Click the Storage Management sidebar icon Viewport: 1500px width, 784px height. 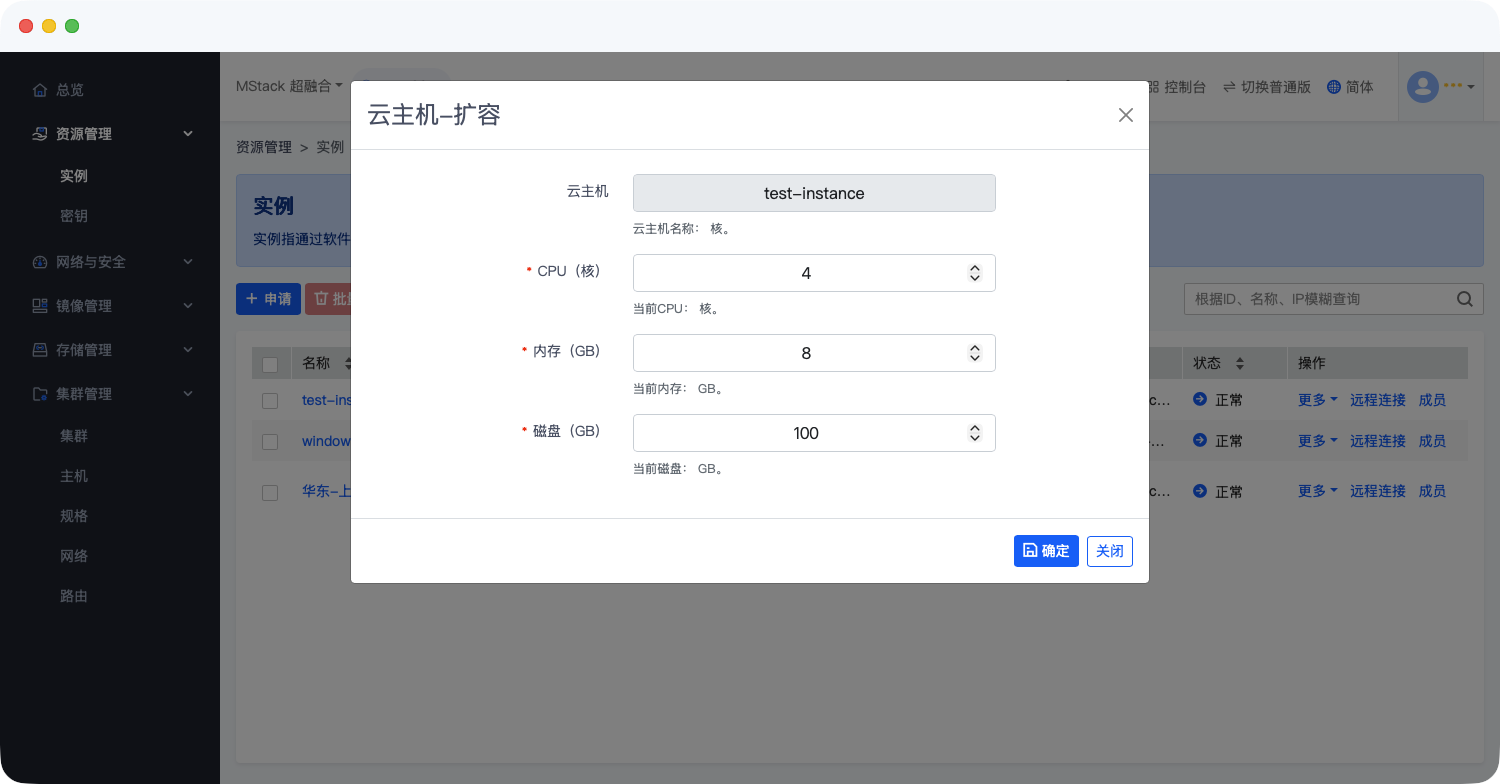pos(40,350)
